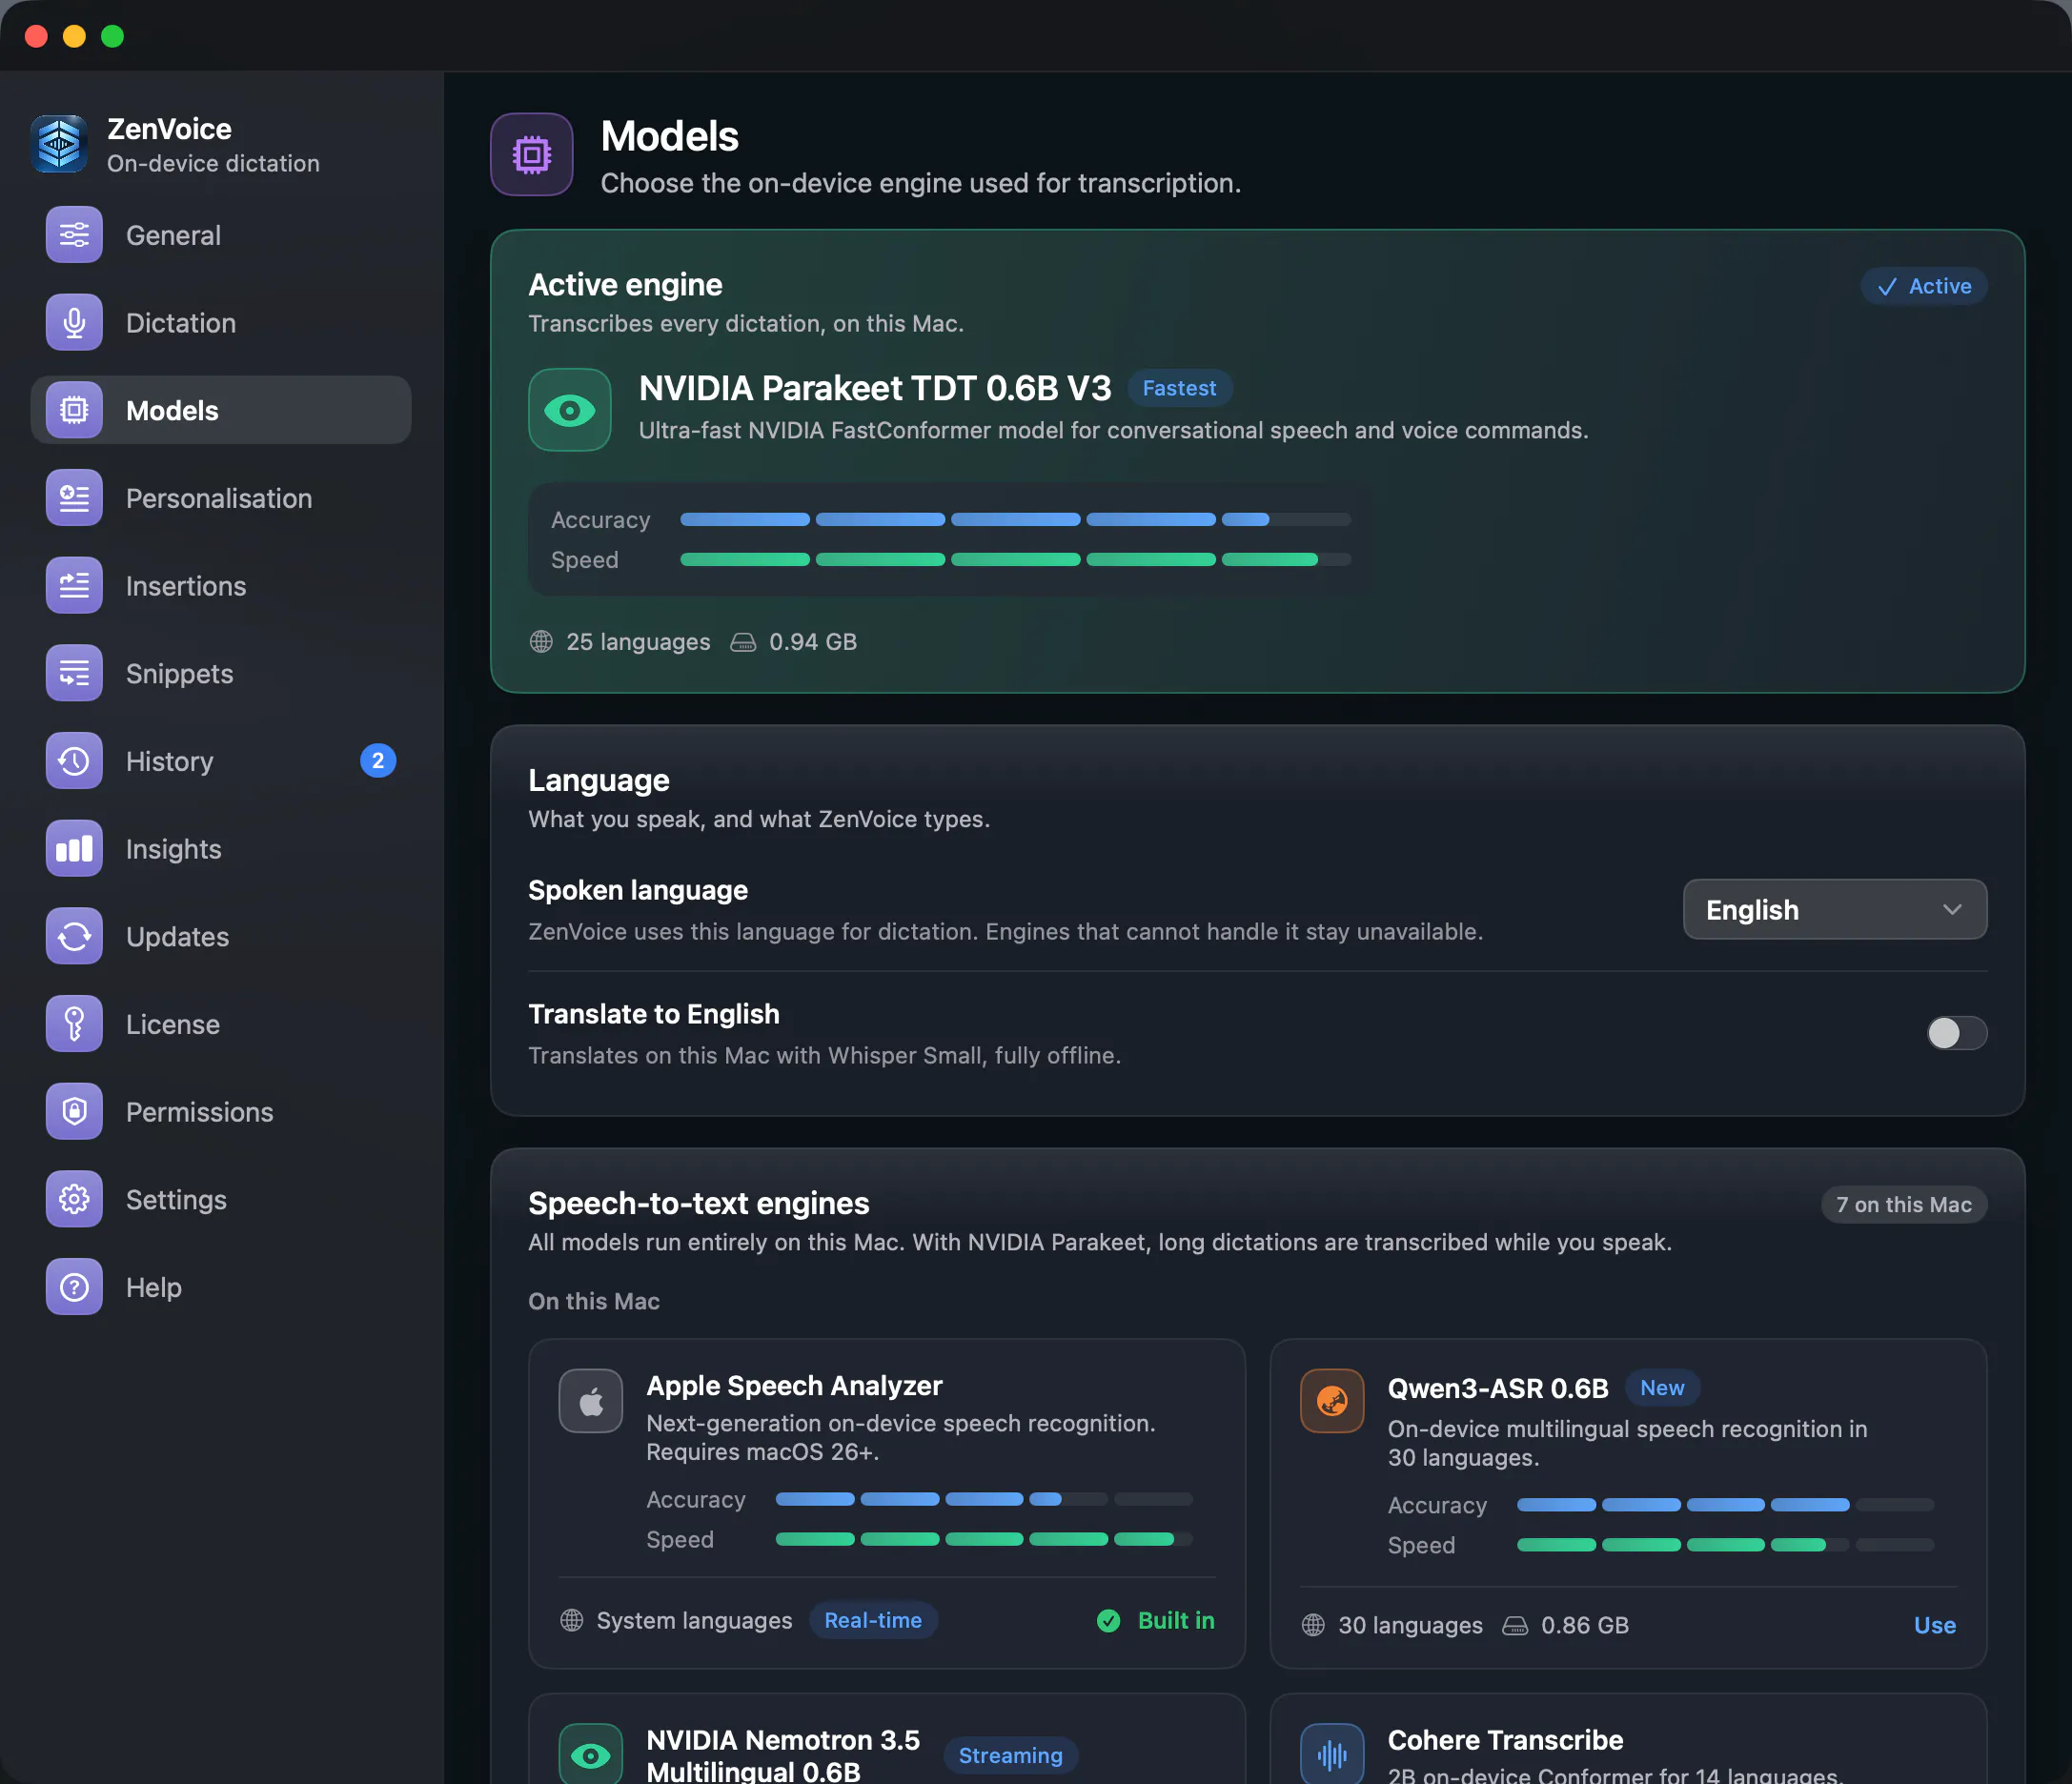Image resolution: width=2072 pixels, height=1784 pixels.
Task: Open the Personalisation section label
Action: tap(219, 498)
